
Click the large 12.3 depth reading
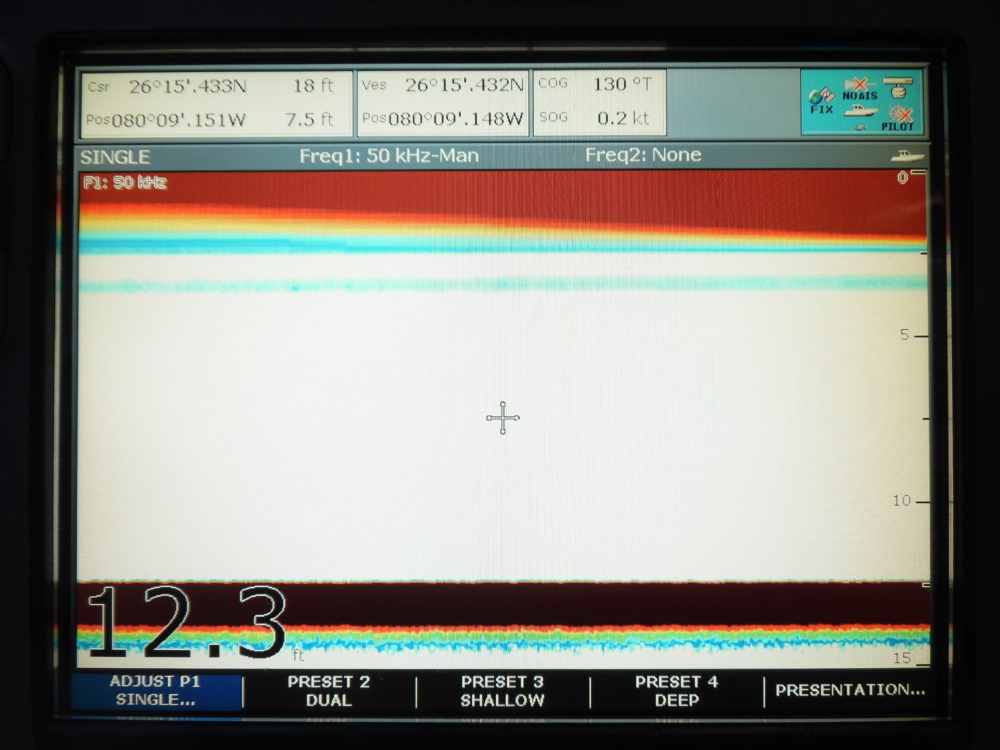(x=188, y=624)
